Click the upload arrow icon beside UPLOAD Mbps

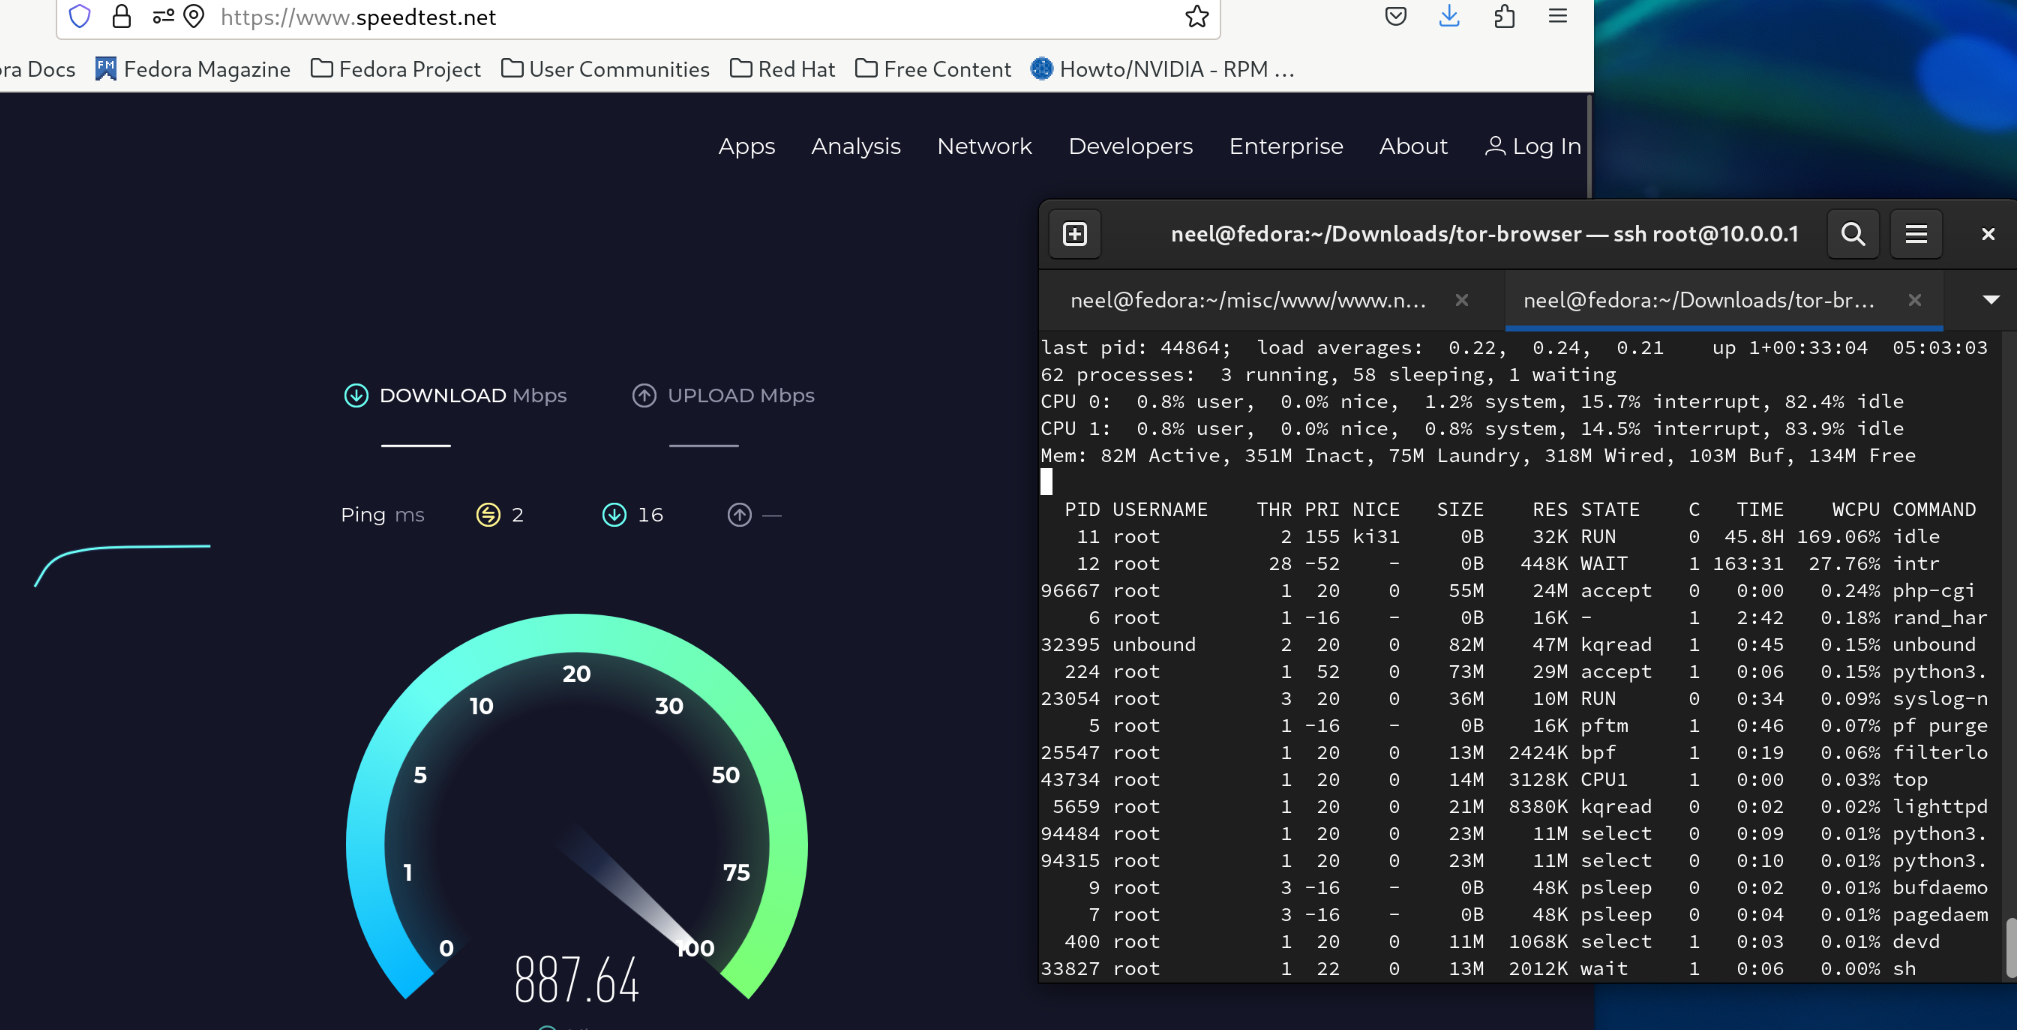click(x=645, y=396)
